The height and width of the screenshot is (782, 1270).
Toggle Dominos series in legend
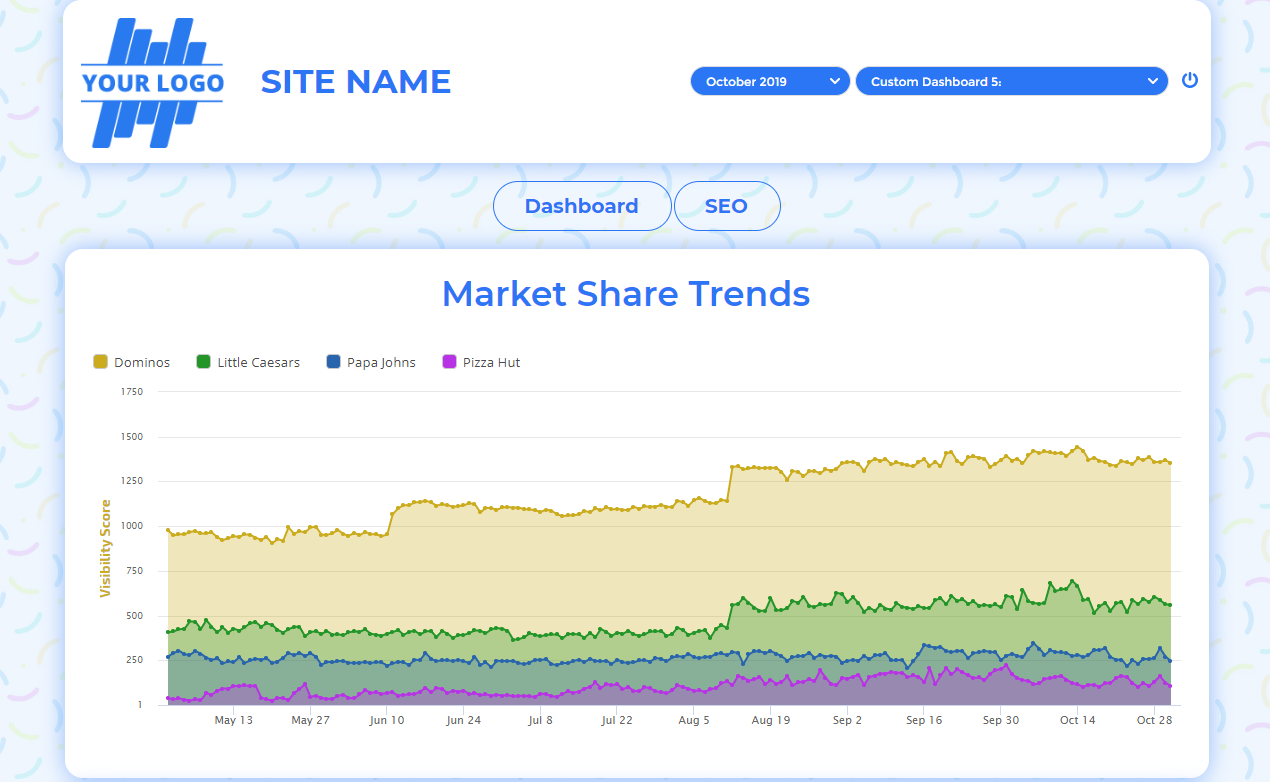tap(142, 362)
